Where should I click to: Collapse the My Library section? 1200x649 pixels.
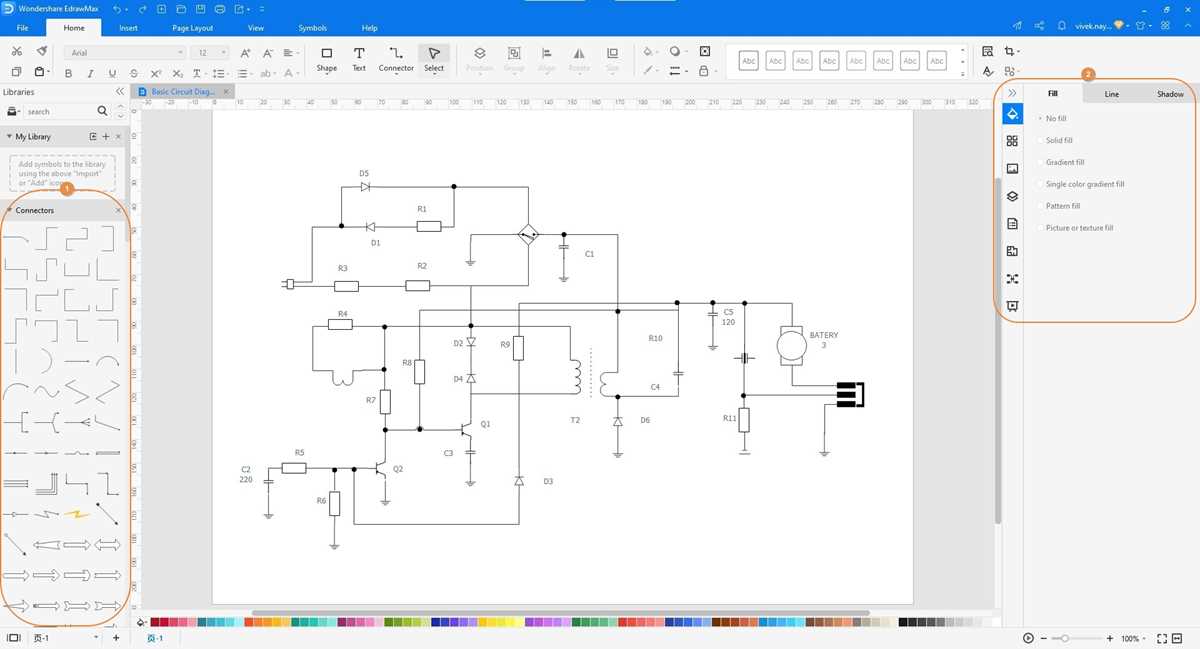point(10,136)
